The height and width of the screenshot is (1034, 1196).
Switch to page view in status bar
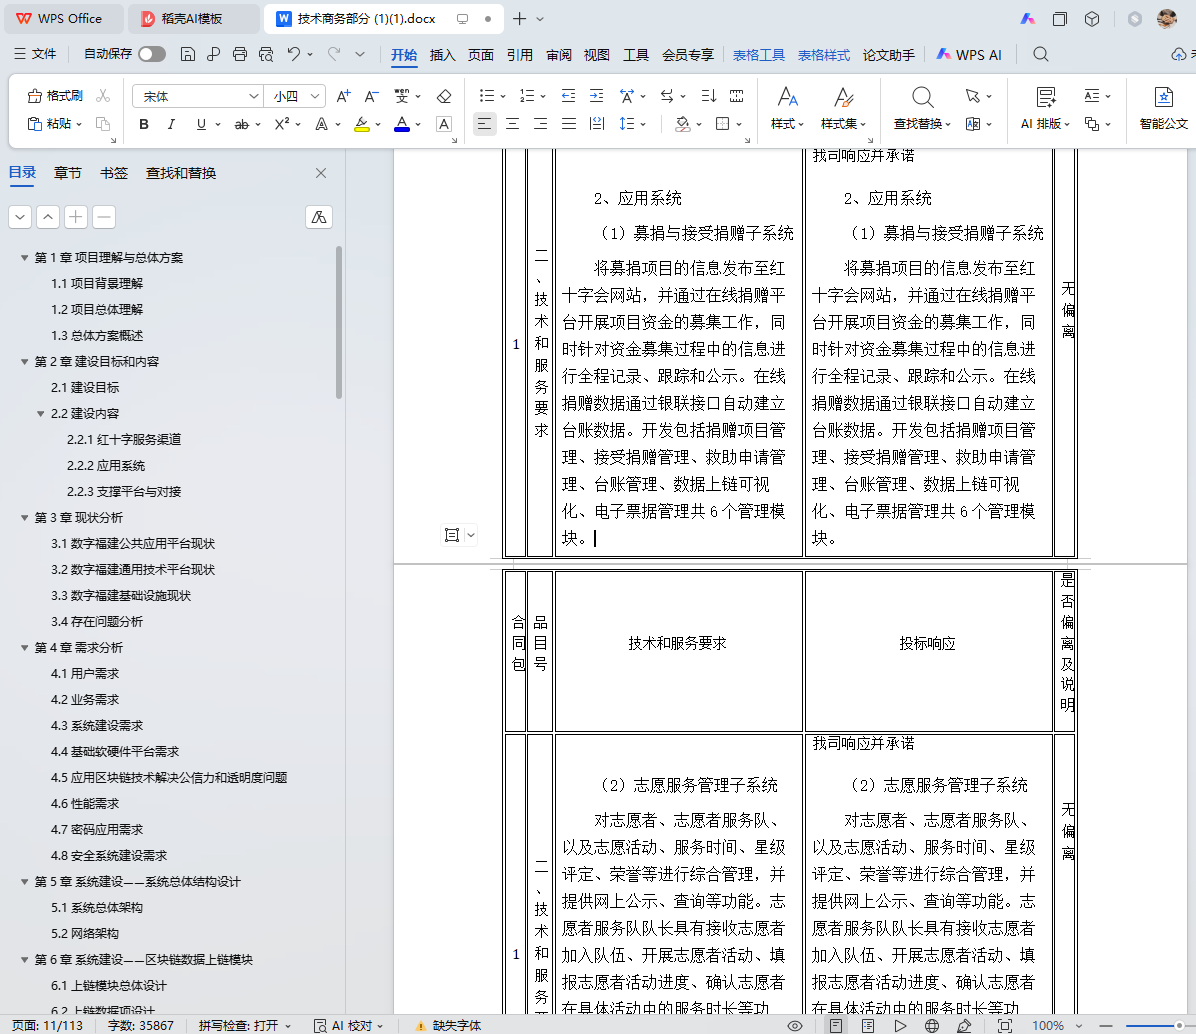[836, 1026]
